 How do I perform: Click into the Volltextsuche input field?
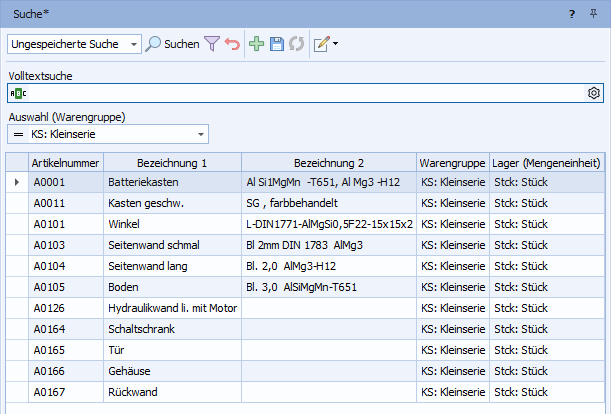300,93
